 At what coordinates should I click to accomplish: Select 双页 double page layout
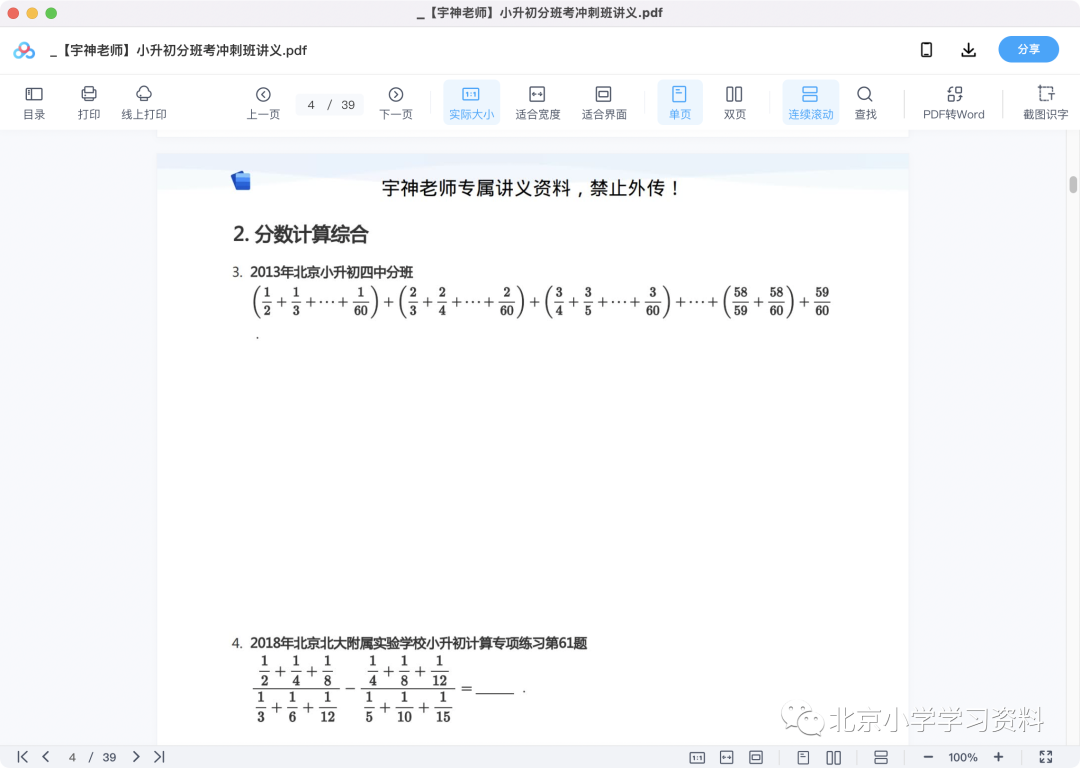[x=734, y=103]
